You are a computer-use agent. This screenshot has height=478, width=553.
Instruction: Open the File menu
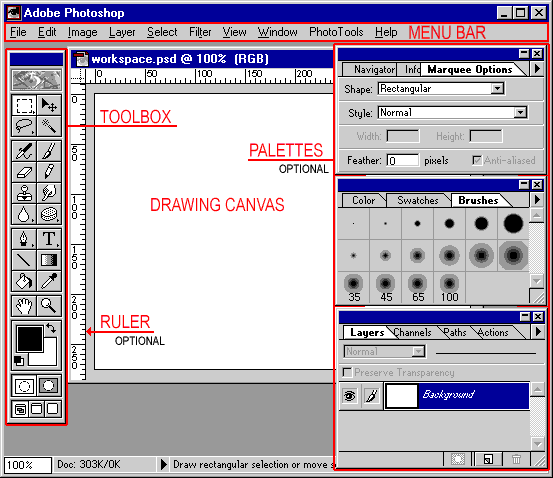coord(18,32)
